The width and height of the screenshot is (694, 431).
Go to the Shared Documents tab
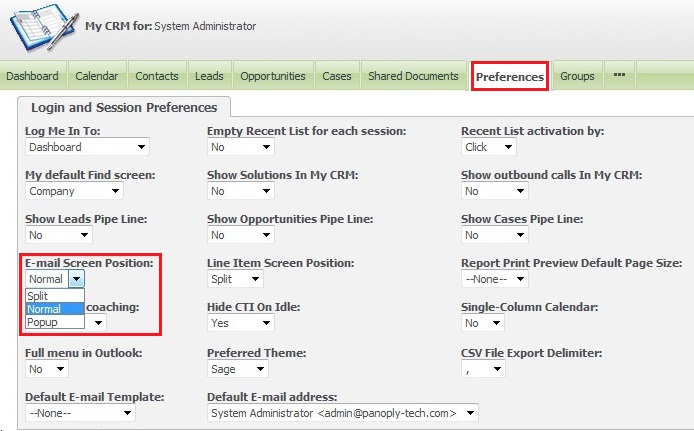pyautogui.click(x=412, y=76)
